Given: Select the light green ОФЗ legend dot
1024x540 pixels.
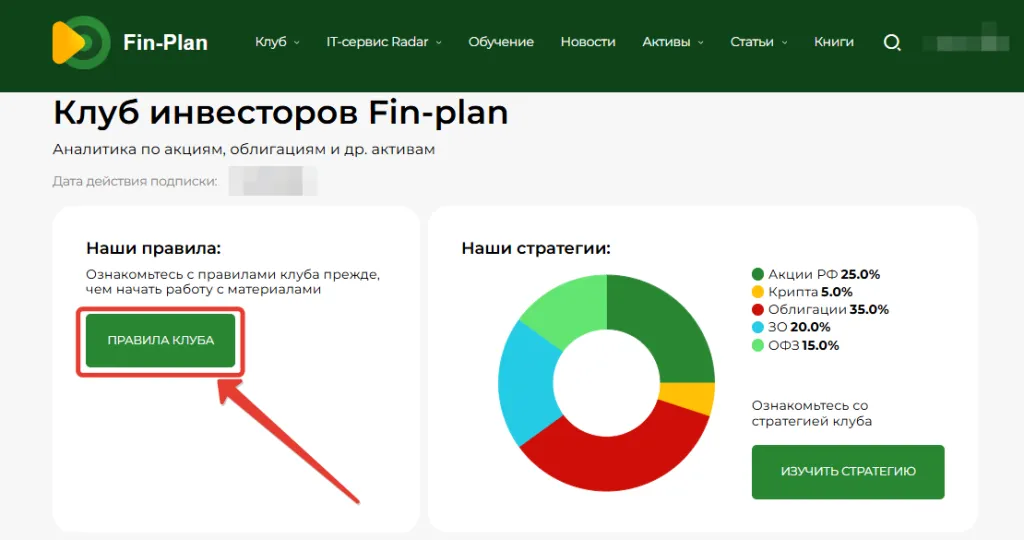Looking at the screenshot, I should point(758,345).
